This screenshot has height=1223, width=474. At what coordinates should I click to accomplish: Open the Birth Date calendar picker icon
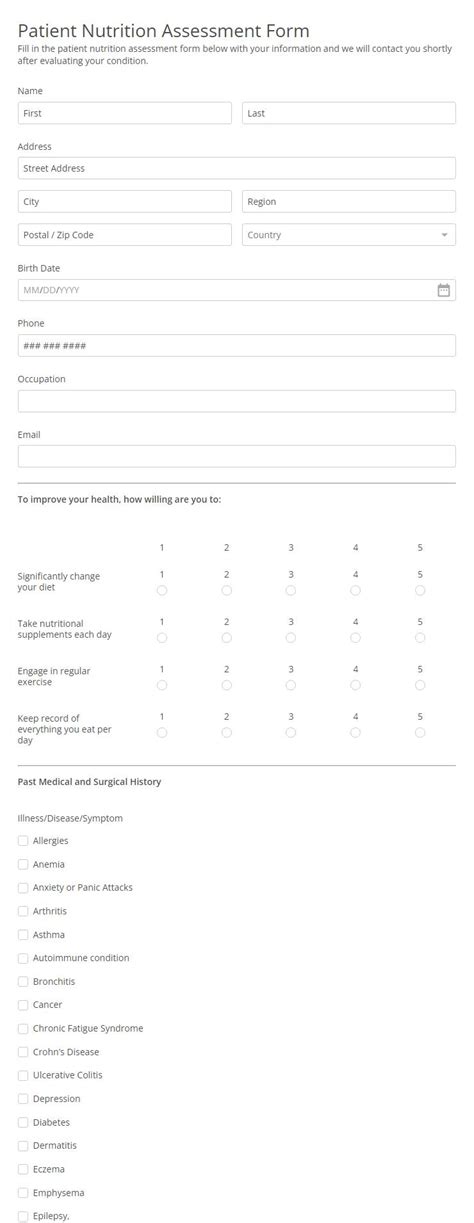click(x=444, y=290)
